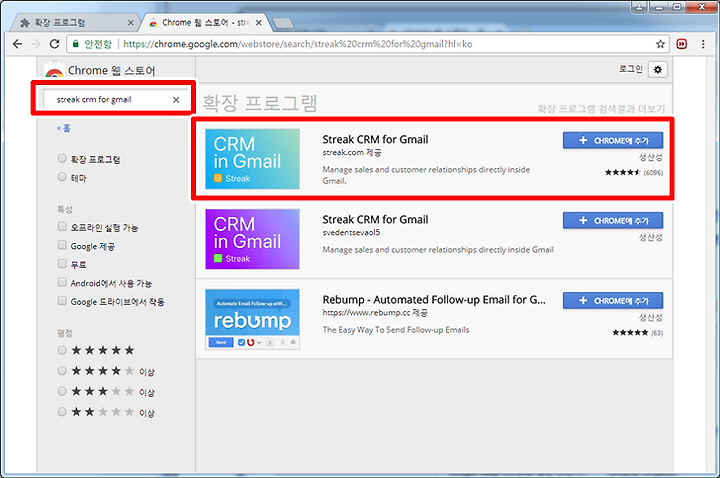Bookmark this page with the star icon
The image size is (720, 478).
[660, 44]
